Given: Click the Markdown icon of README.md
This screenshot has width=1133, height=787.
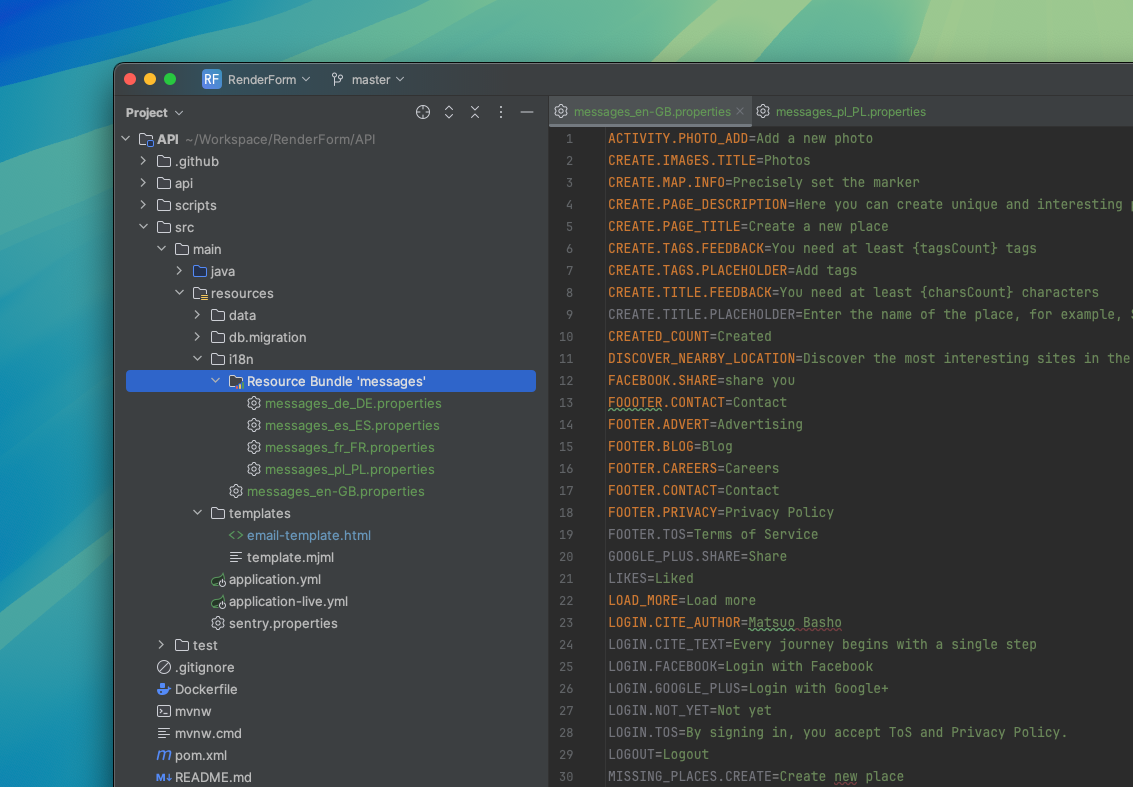Looking at the screenshot, I should tap(164, 777).
